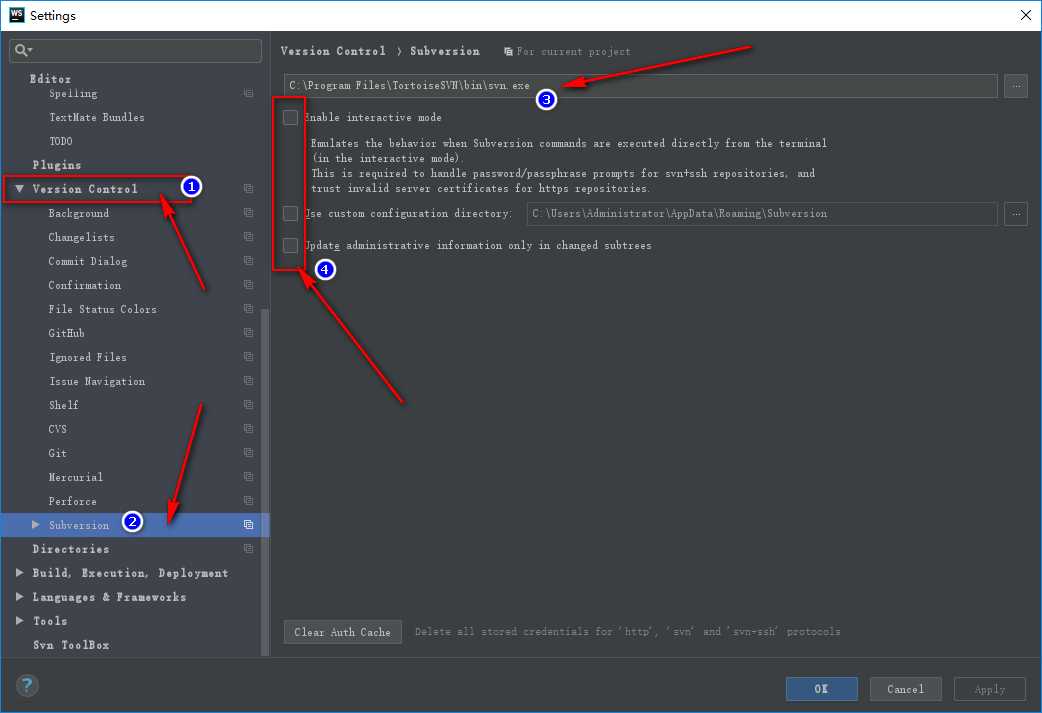Open the search history dropdown arrow
The image size is (1042, 713).
tap(31, 51)
